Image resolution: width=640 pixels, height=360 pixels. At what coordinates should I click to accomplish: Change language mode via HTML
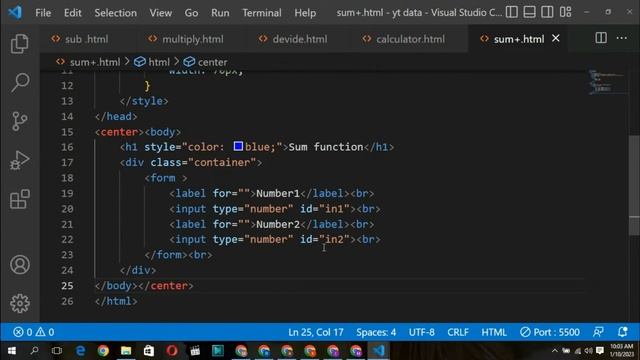point(494,332)
